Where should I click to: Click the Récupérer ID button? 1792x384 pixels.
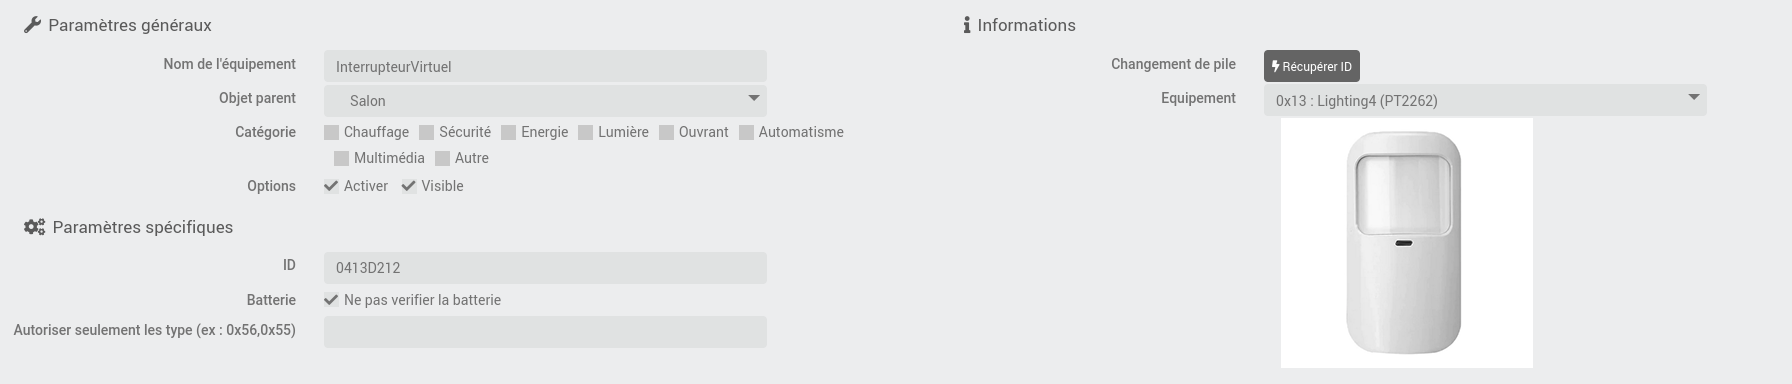(1311, 66)
